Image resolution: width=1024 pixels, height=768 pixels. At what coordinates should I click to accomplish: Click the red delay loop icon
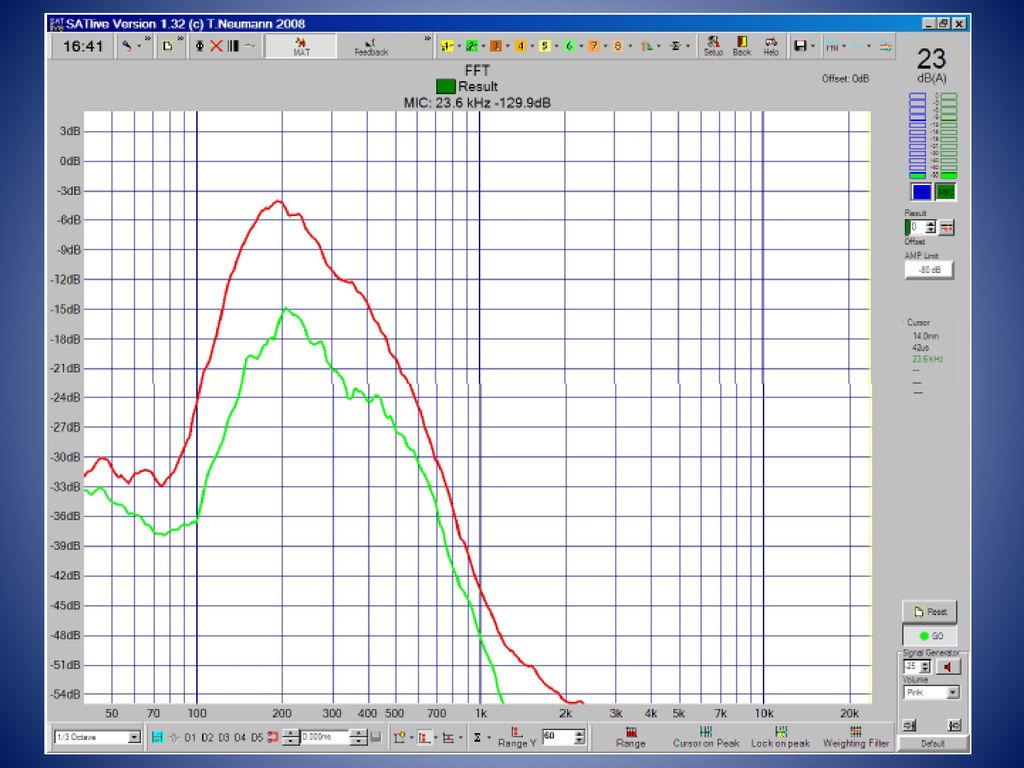[x=273, y=737]
